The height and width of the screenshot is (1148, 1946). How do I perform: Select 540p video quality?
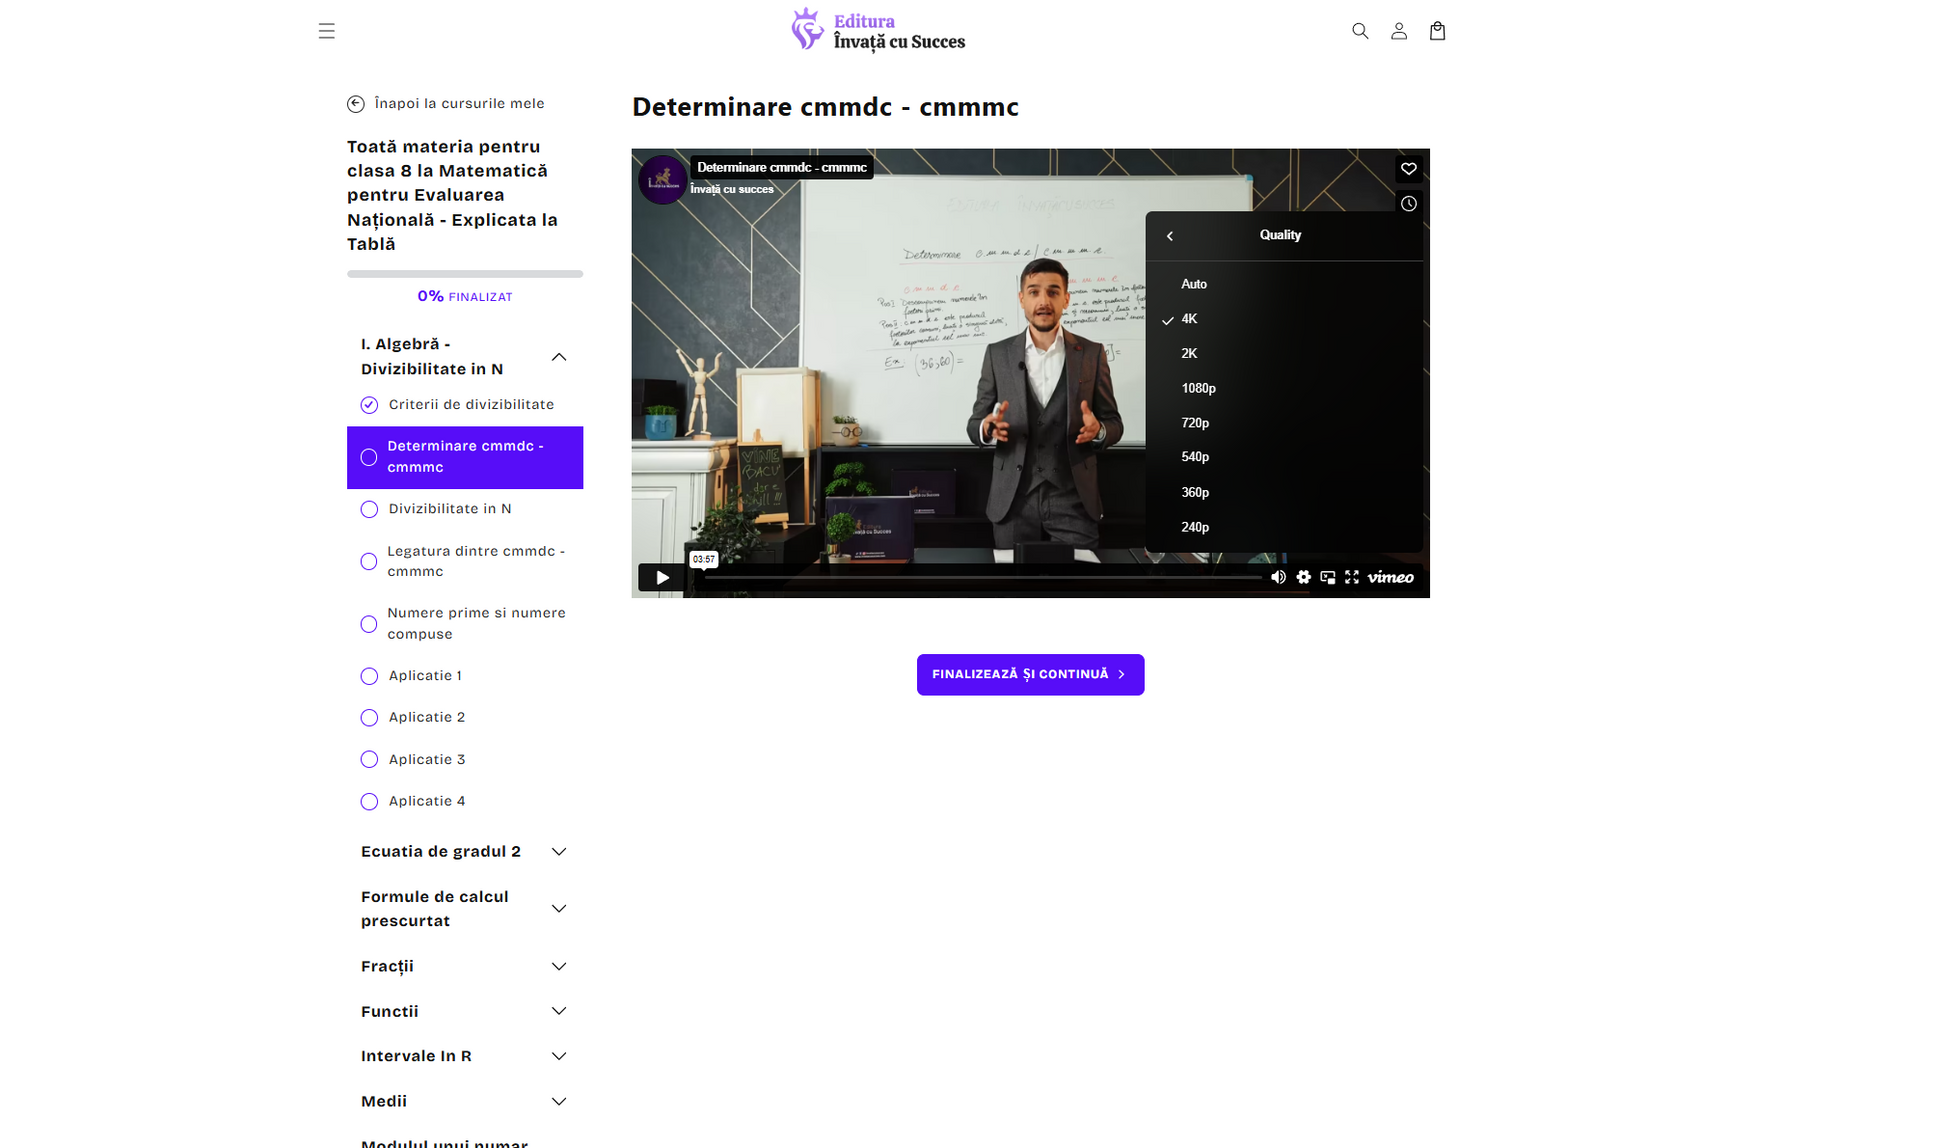[x=1283, y=457]
